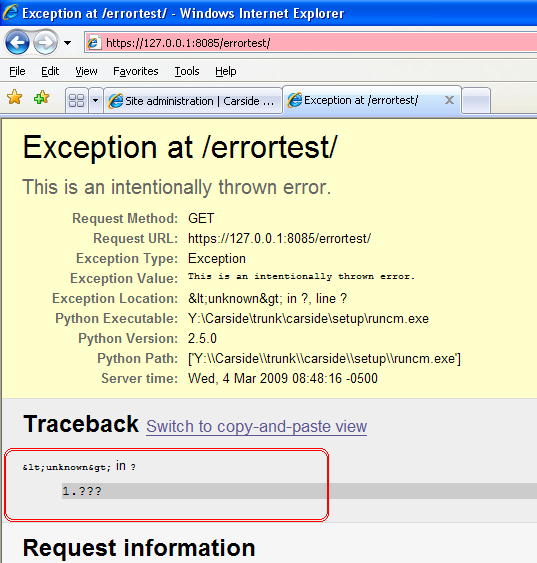Screen dimensions: 537x563
Task: Click the Request Method value GET
Action: 201,218
